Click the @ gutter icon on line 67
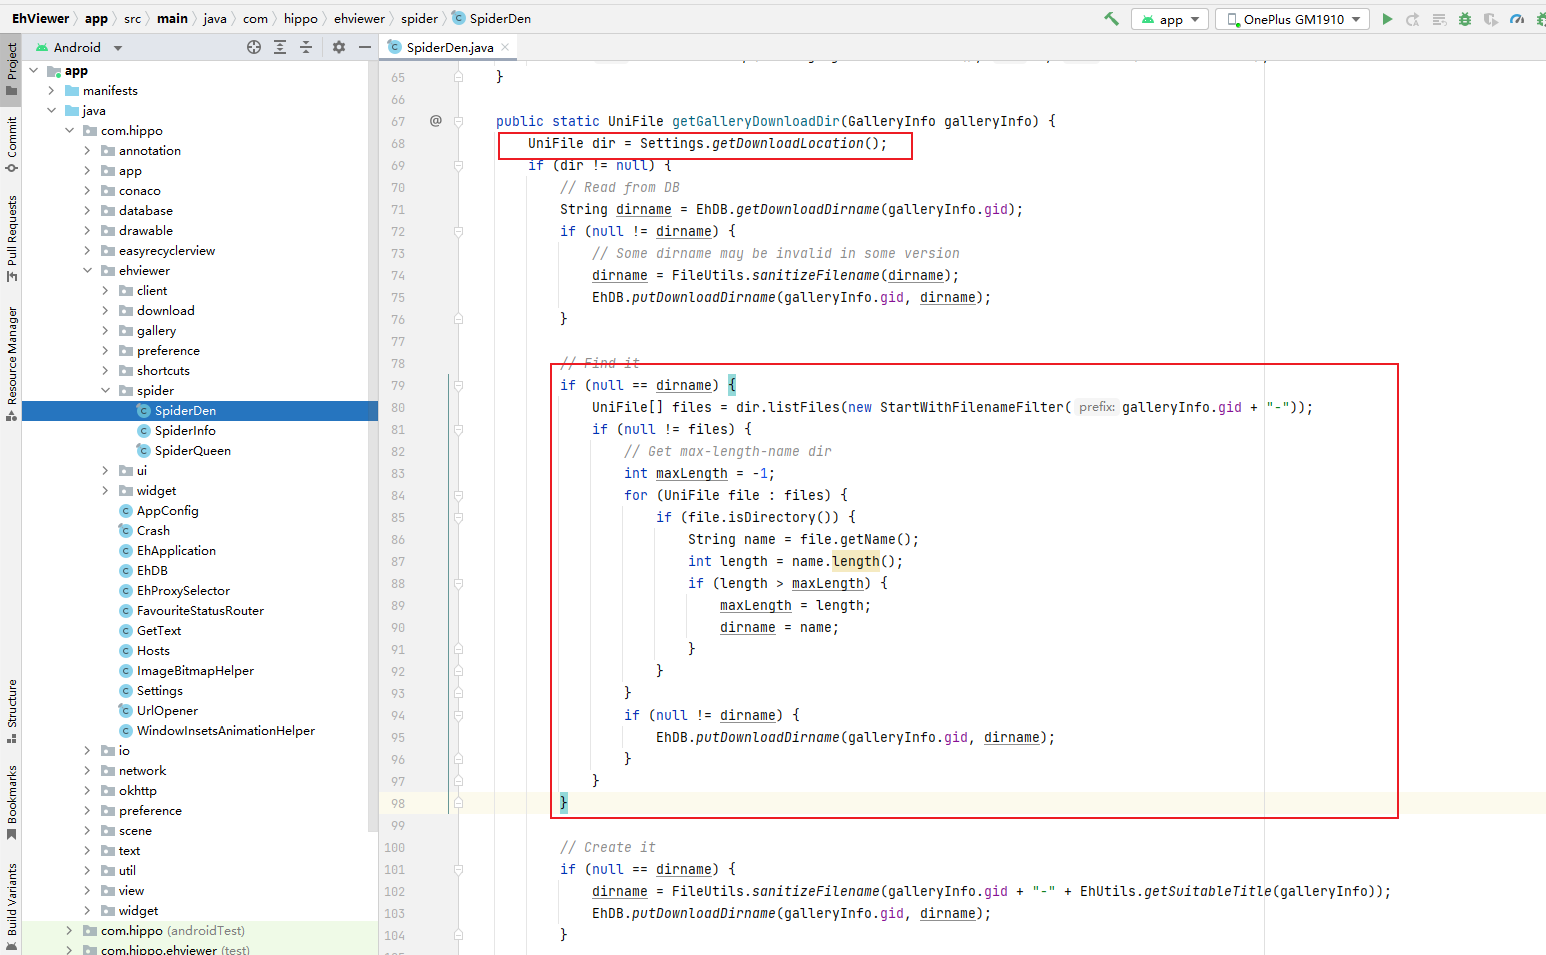This screenshot has width=1546, height=955. 435,121
